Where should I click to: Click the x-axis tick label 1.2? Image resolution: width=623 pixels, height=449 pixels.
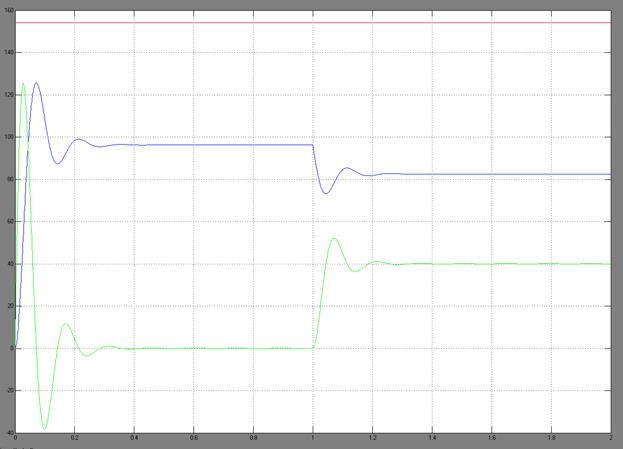pyautogui.click(x=372, y=438)
